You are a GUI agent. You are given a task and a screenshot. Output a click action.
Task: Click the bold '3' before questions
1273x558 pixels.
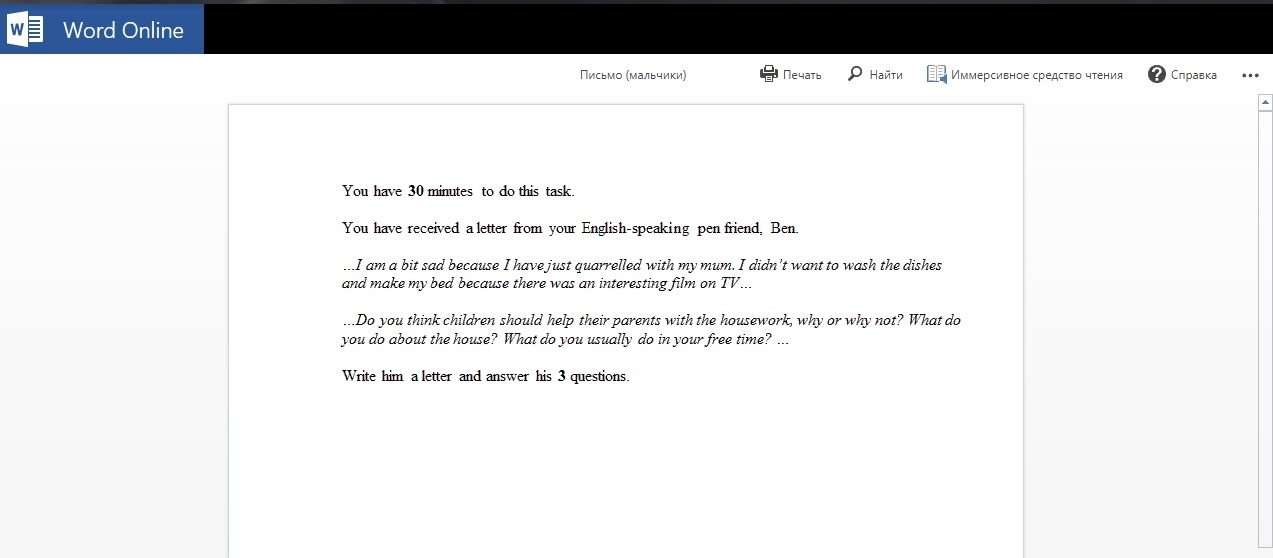pos(562,377)
